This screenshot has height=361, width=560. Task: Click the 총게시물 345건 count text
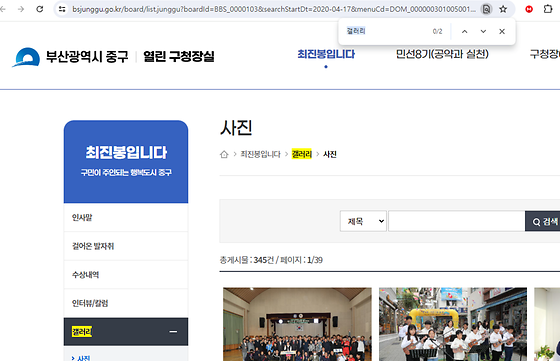(246, 260)
